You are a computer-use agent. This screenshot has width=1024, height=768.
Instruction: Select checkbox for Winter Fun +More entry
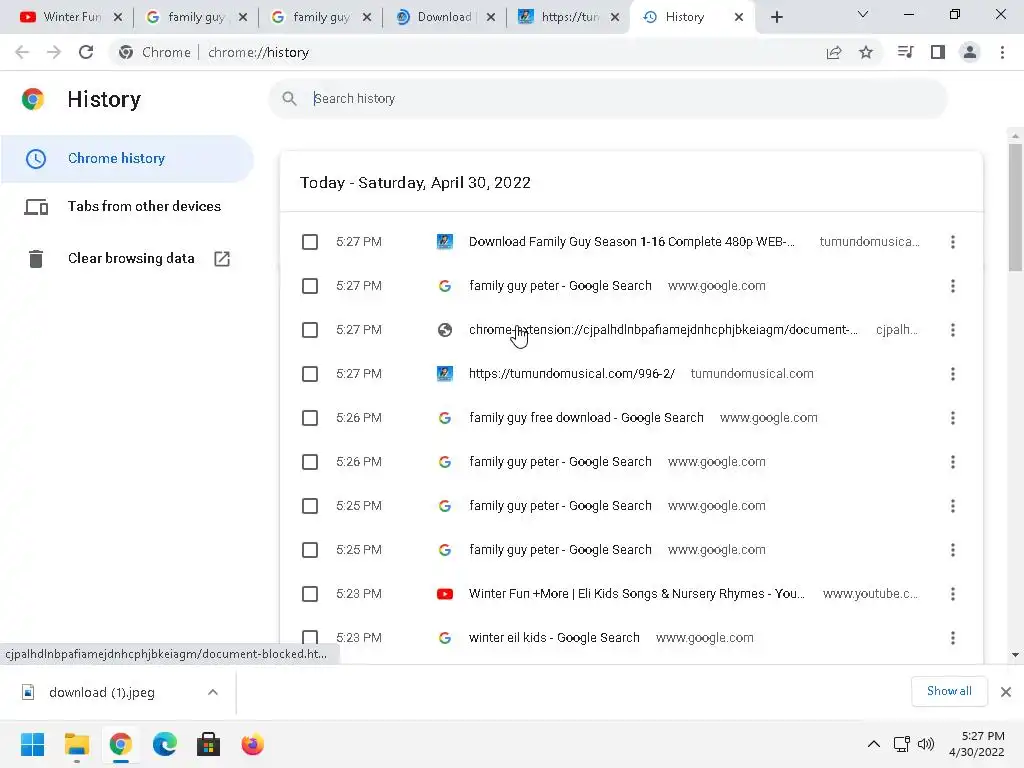pos(310,594)
